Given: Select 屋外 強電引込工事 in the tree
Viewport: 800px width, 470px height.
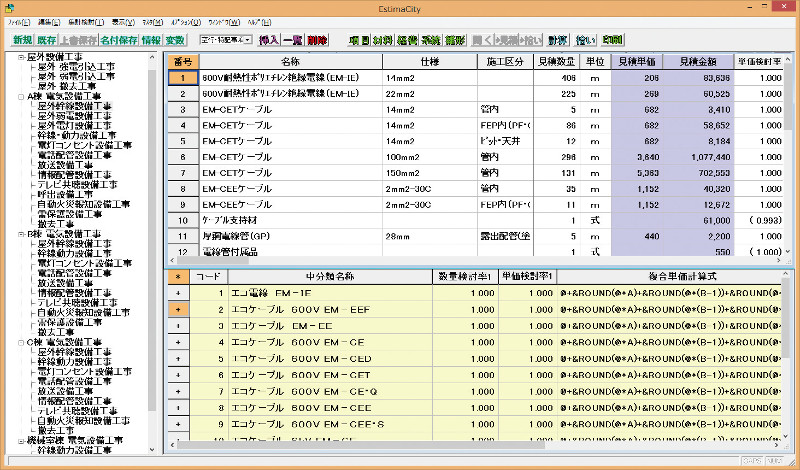Looking at the screenshot, I should click(x=76, y=67).
